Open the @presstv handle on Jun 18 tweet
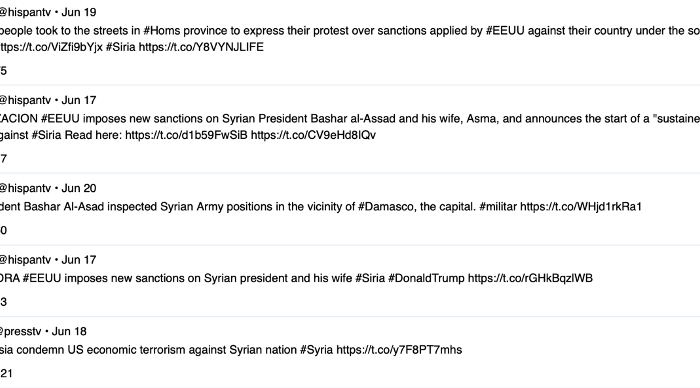Image resolution: width=700 pixels, height=388 pixels. [x=20, y=332]
